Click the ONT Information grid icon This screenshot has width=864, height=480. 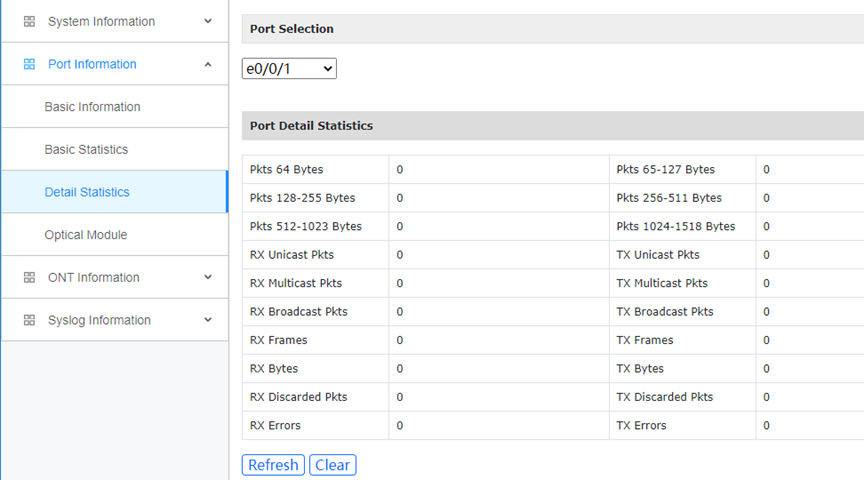click(29, 278)
